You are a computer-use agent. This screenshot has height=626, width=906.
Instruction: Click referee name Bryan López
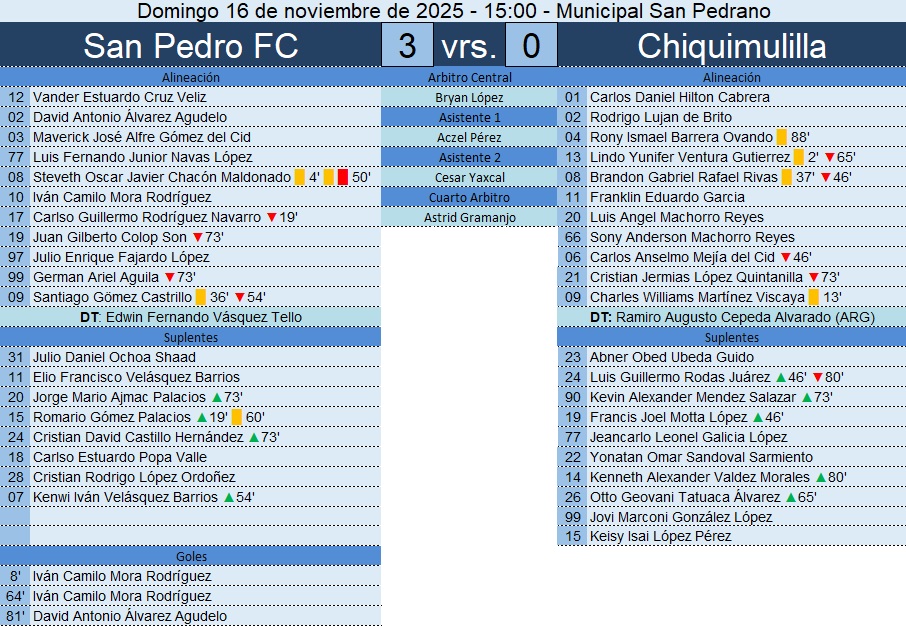pos(469,97)
